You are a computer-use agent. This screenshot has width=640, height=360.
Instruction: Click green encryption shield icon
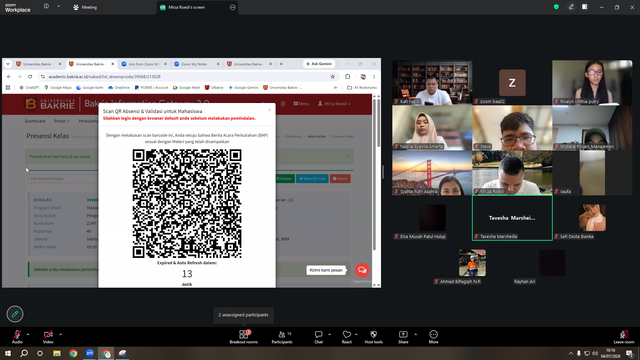[556, 7]
